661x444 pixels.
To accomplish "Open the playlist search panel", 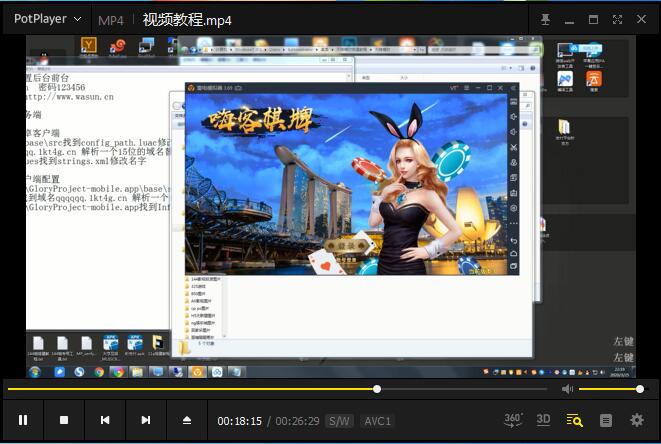I will 575,420.
